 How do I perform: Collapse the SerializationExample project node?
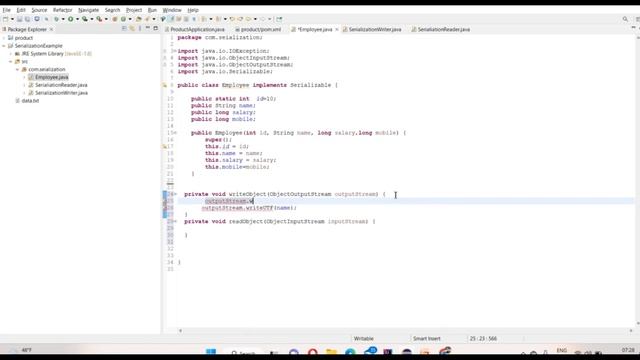tap(4, 46)
